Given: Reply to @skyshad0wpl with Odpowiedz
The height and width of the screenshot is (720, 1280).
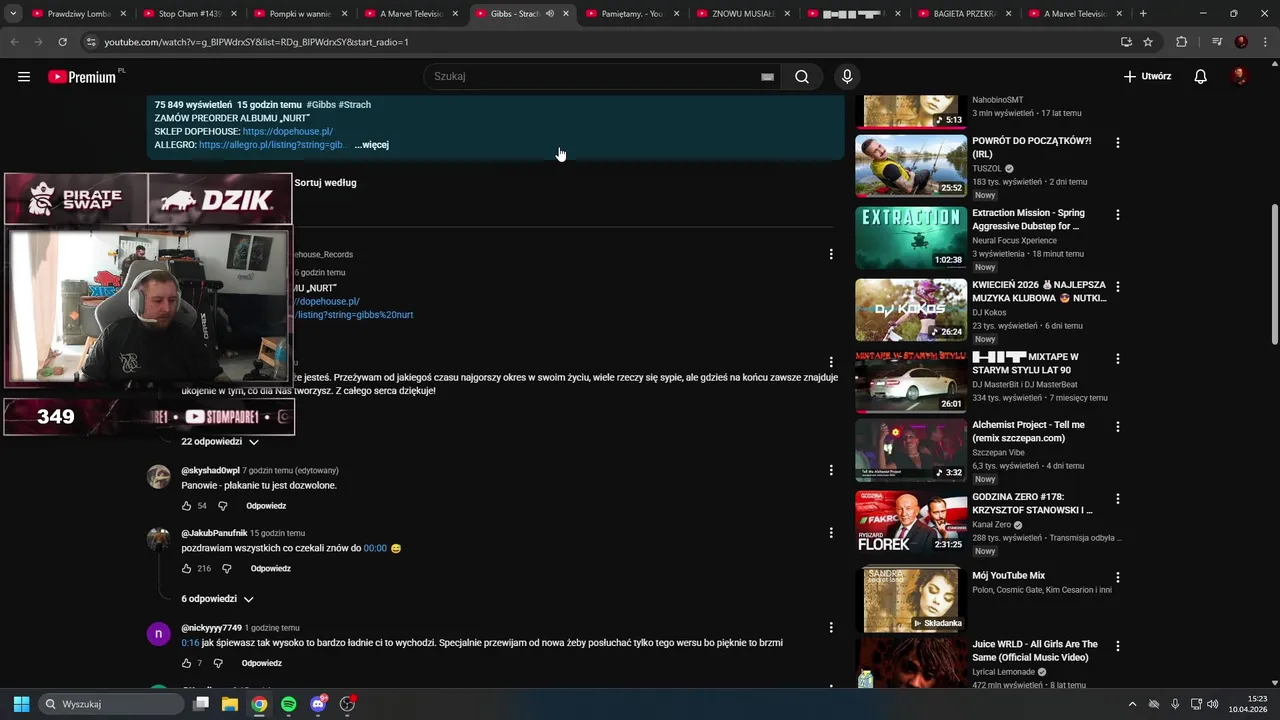Looking at the screenshot, I should pyautogui.click(x=266, y=506).
